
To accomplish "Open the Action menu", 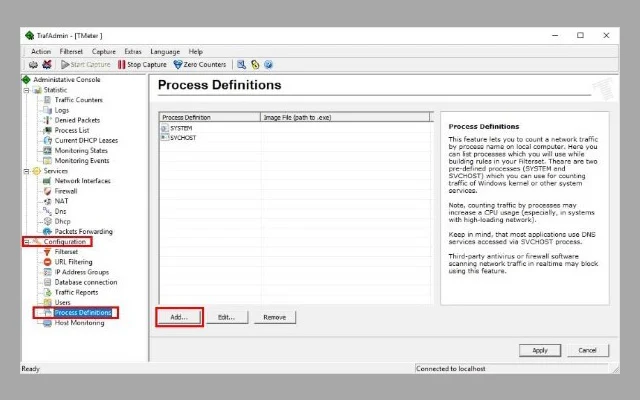I will click(41, 51).
